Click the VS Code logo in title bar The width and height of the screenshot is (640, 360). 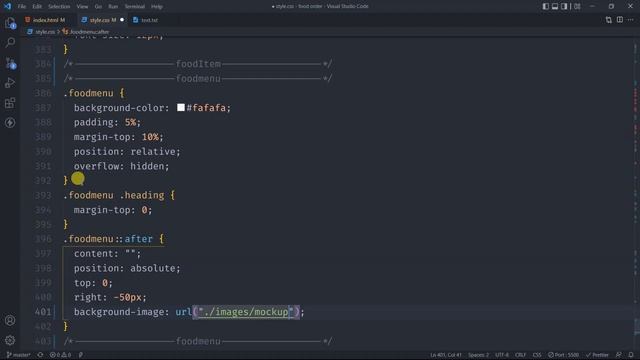(7, 7)
